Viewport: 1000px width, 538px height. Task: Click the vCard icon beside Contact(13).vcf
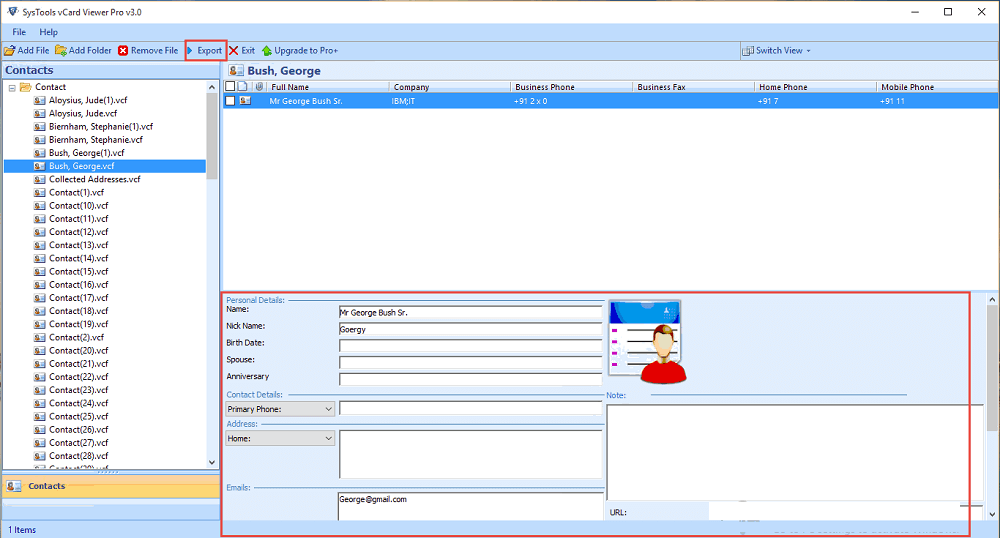(40, 245)
